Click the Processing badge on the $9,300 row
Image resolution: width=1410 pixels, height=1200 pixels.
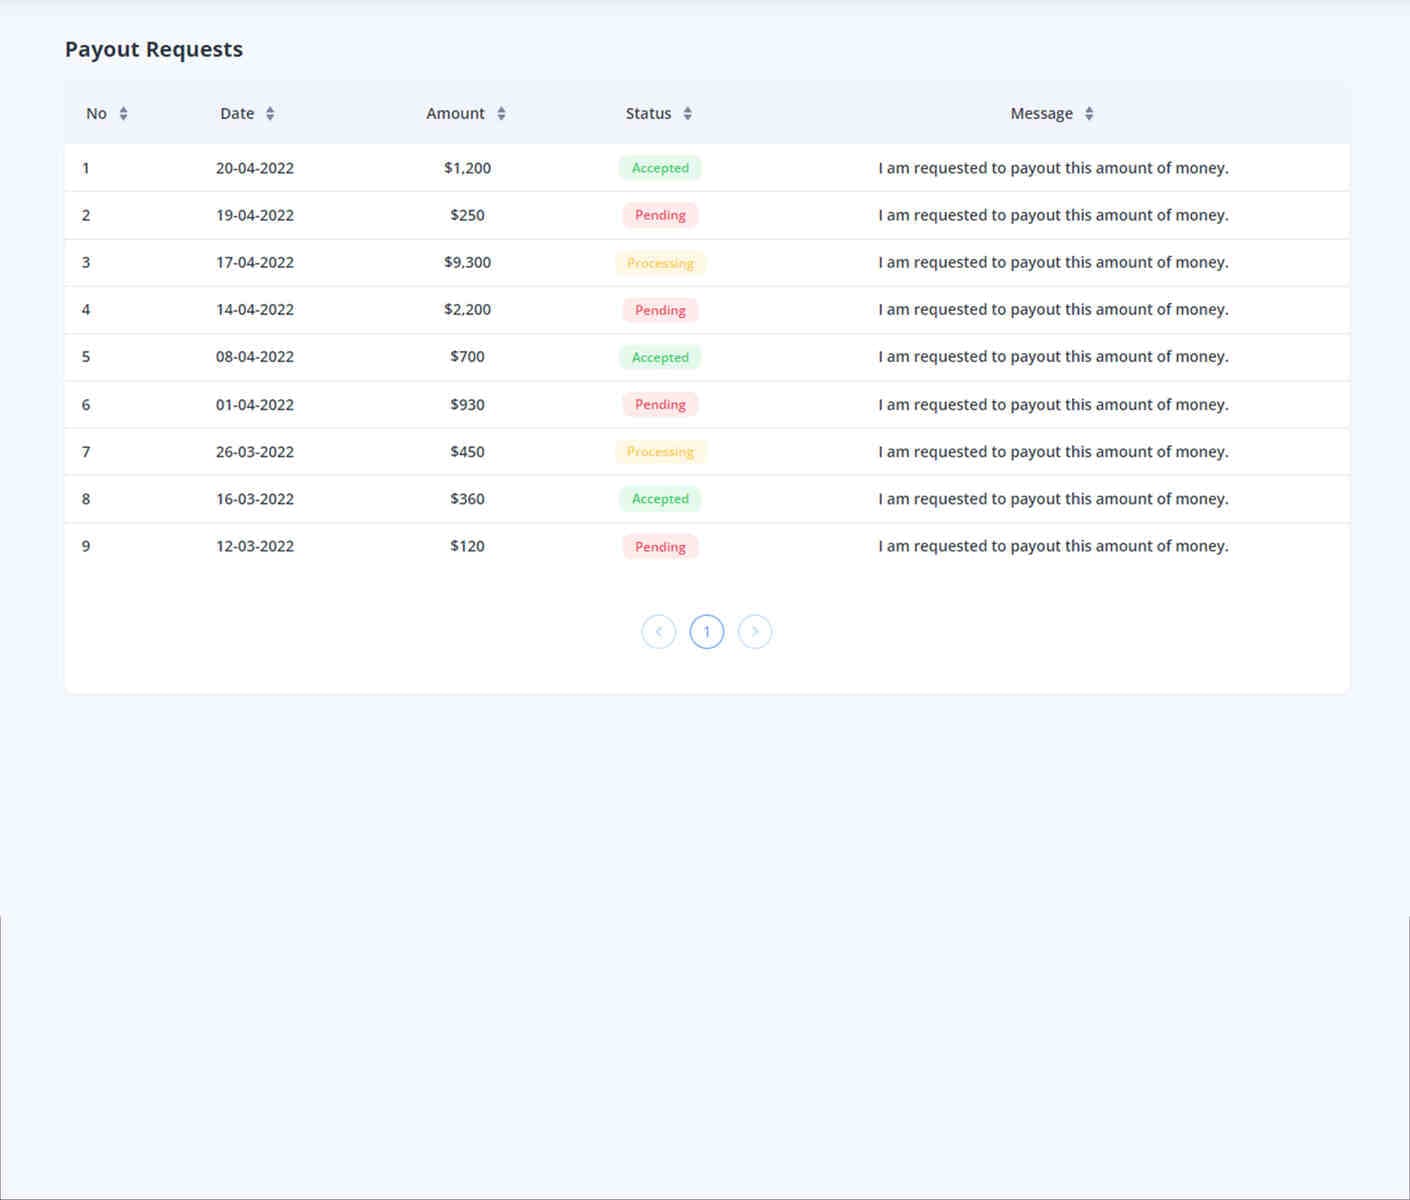point(660,262)
